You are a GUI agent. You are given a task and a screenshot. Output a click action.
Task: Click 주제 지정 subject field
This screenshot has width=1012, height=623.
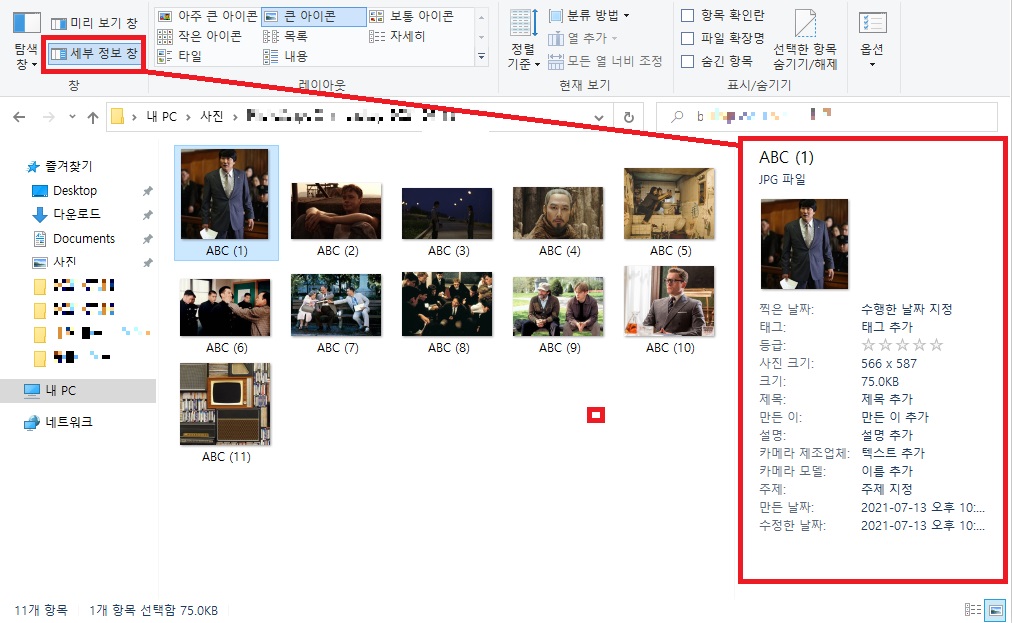(x=887, y=489)
